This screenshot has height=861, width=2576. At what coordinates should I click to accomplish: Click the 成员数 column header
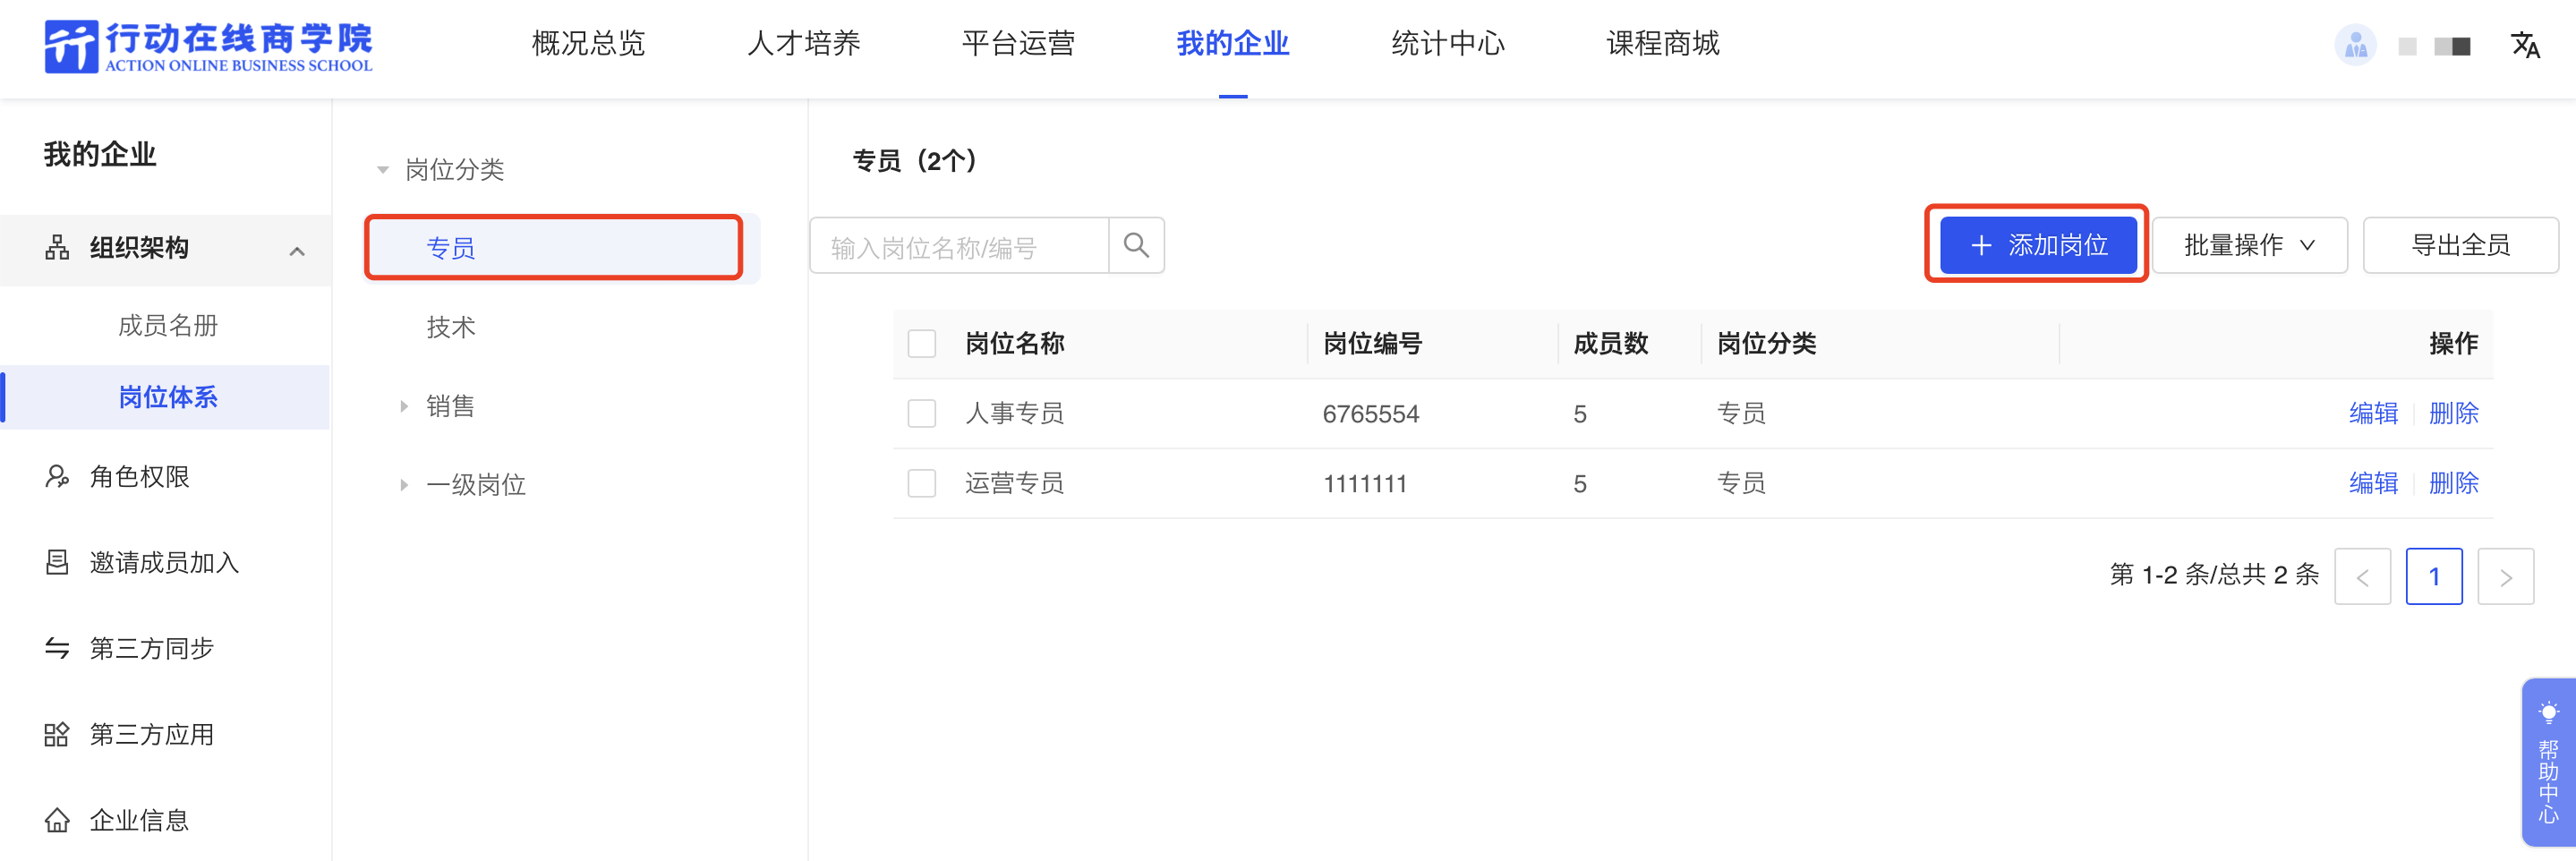(1611, 344)
